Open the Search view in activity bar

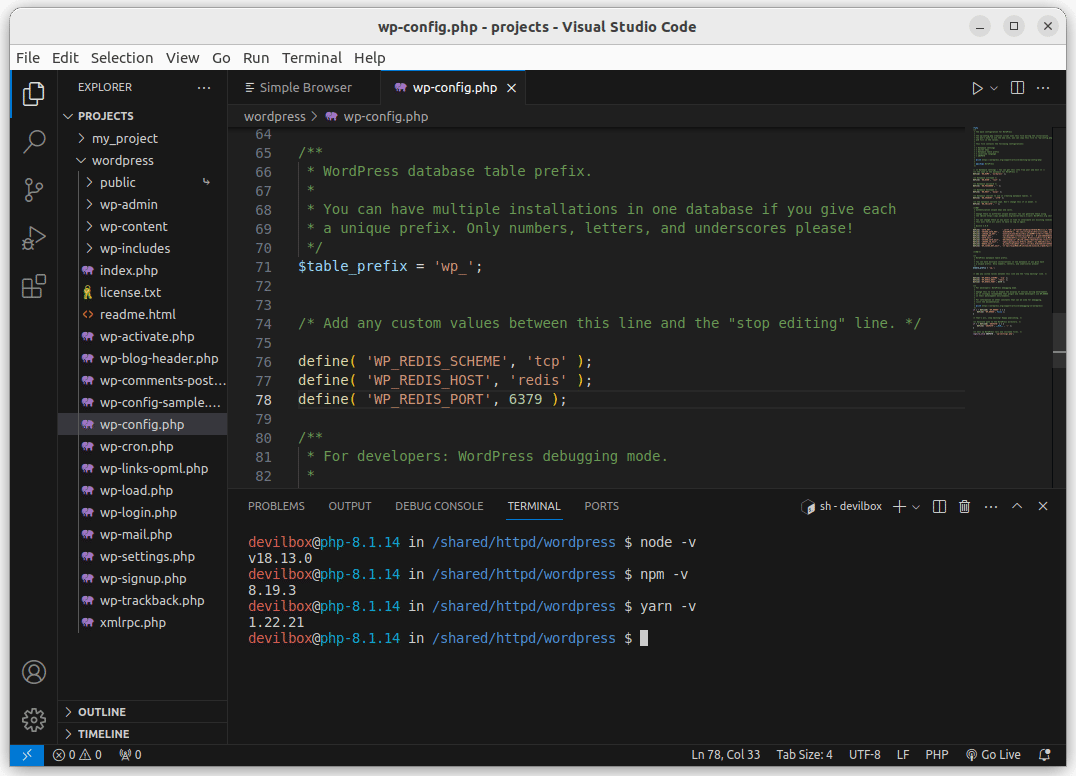[x=34, y=141]
